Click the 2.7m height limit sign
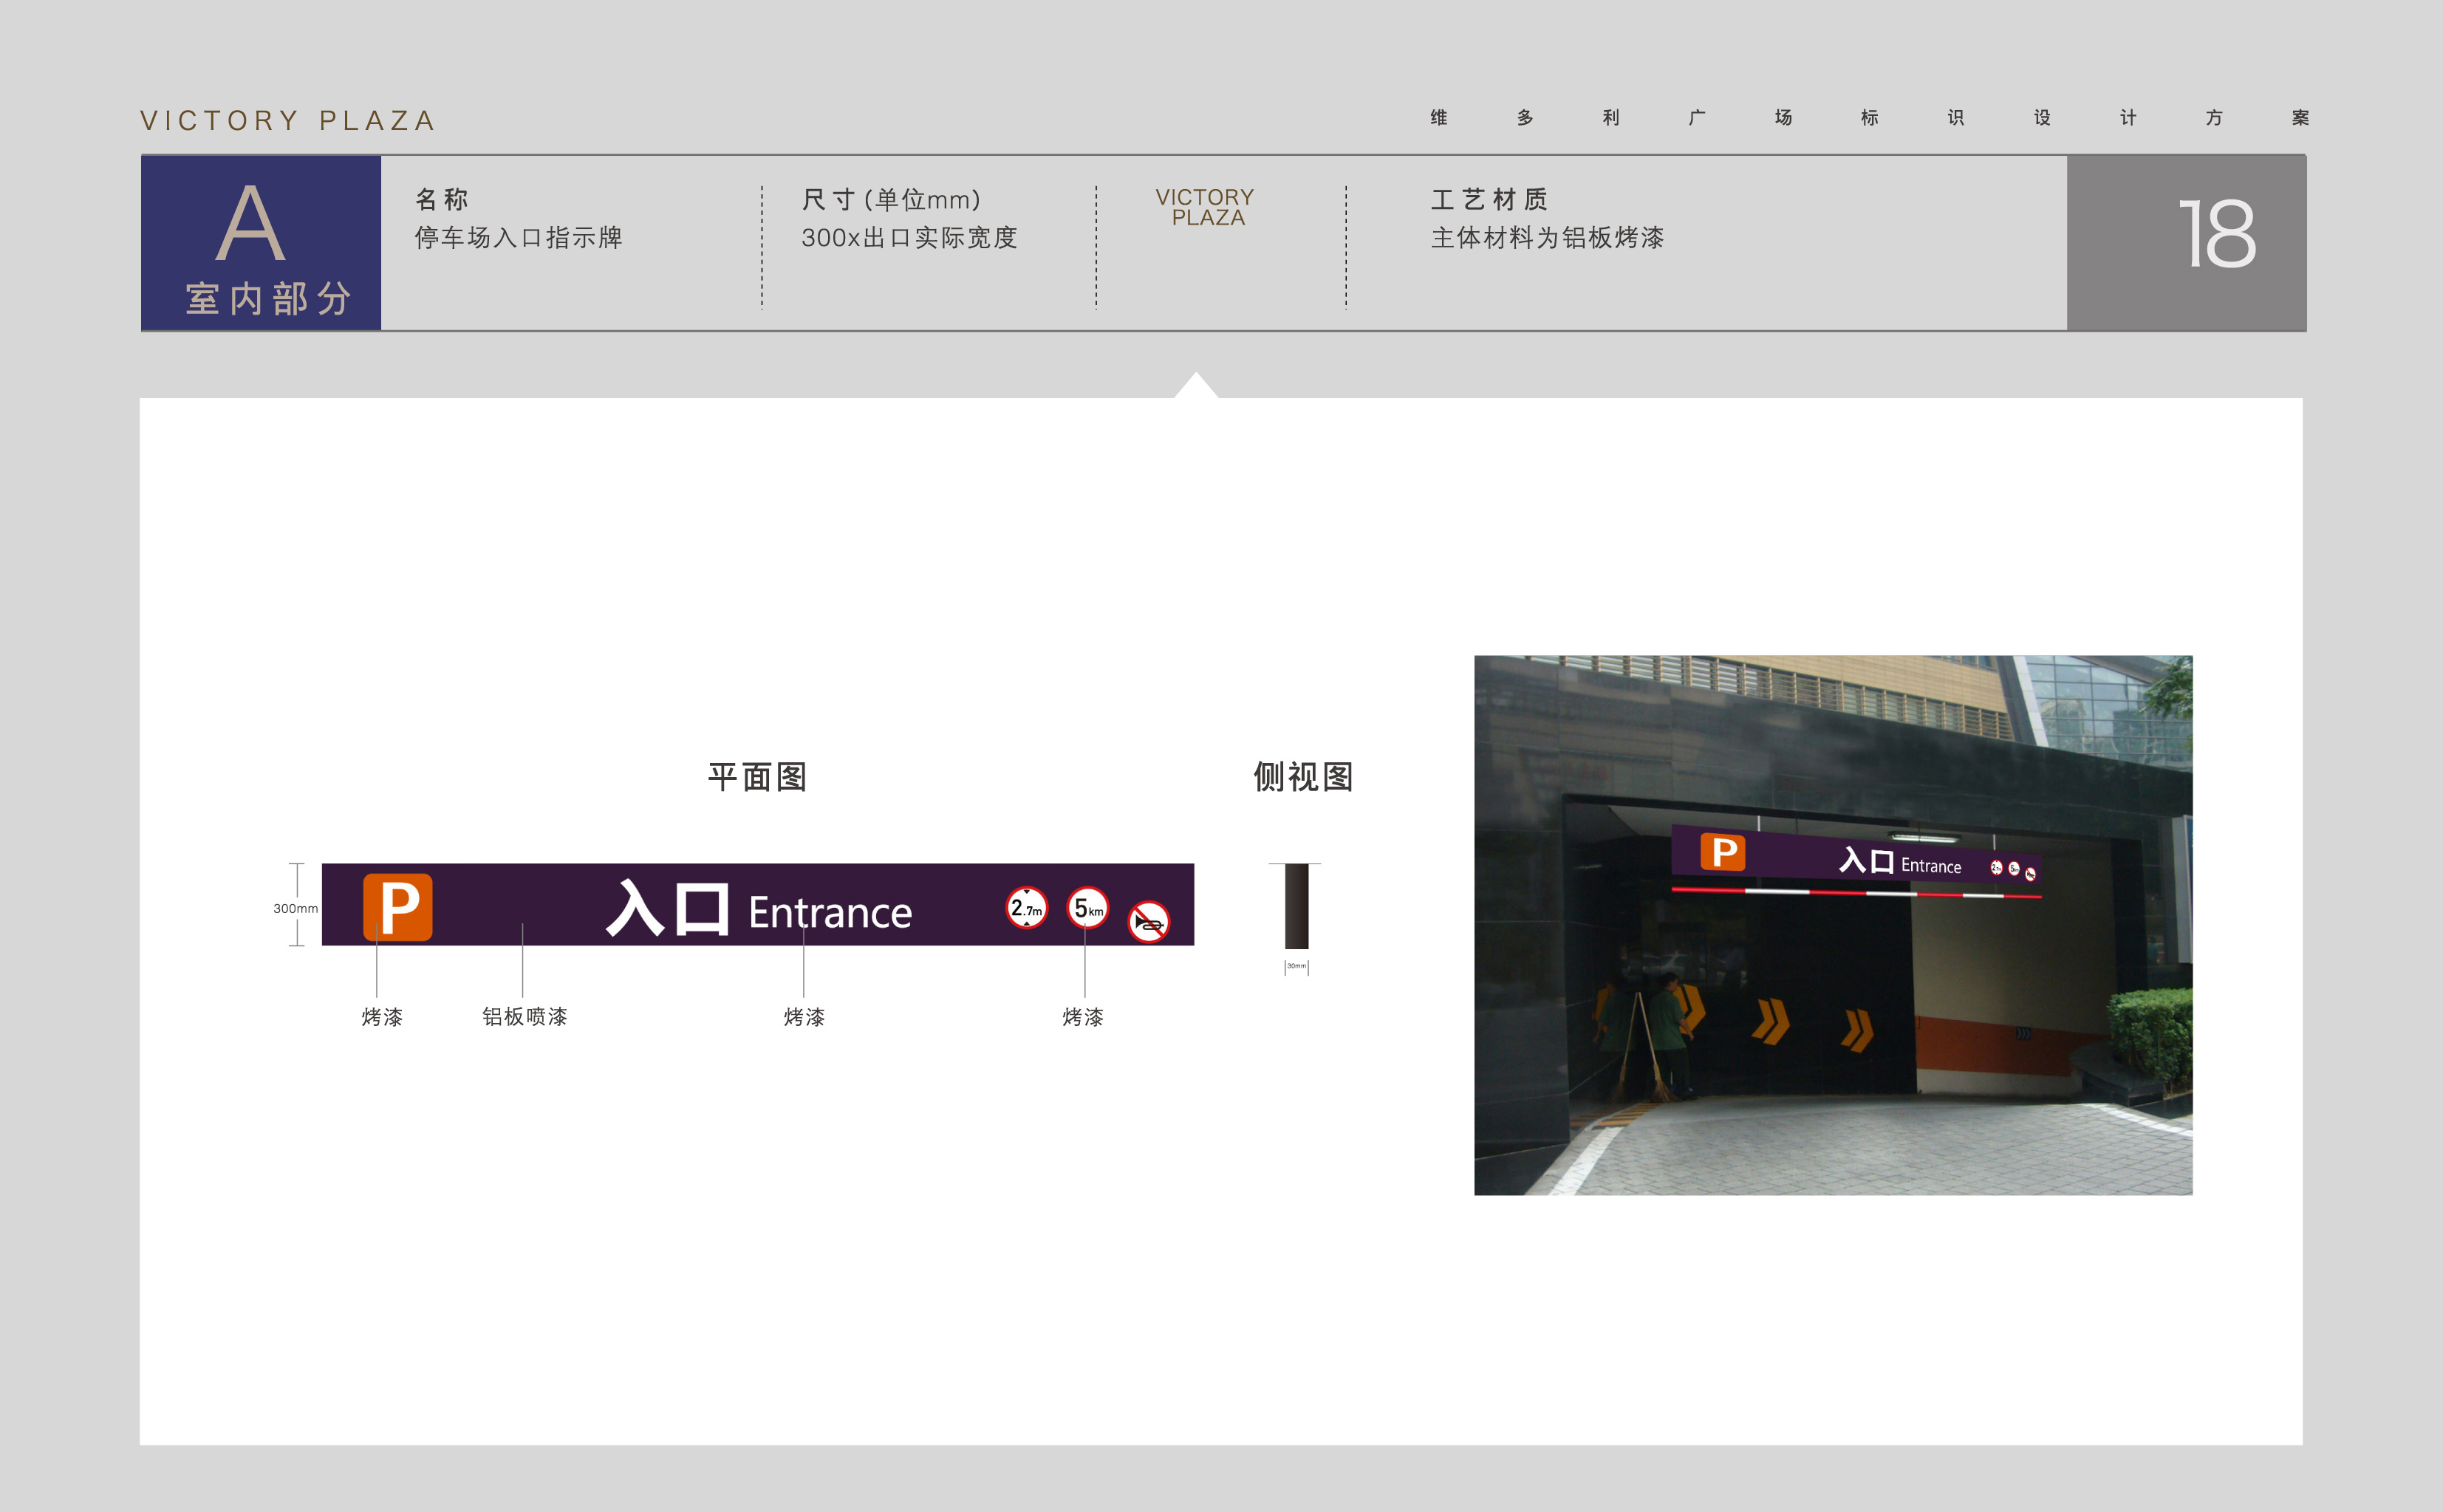This screenshot has width=2443, height=1512. [1025, 910]
